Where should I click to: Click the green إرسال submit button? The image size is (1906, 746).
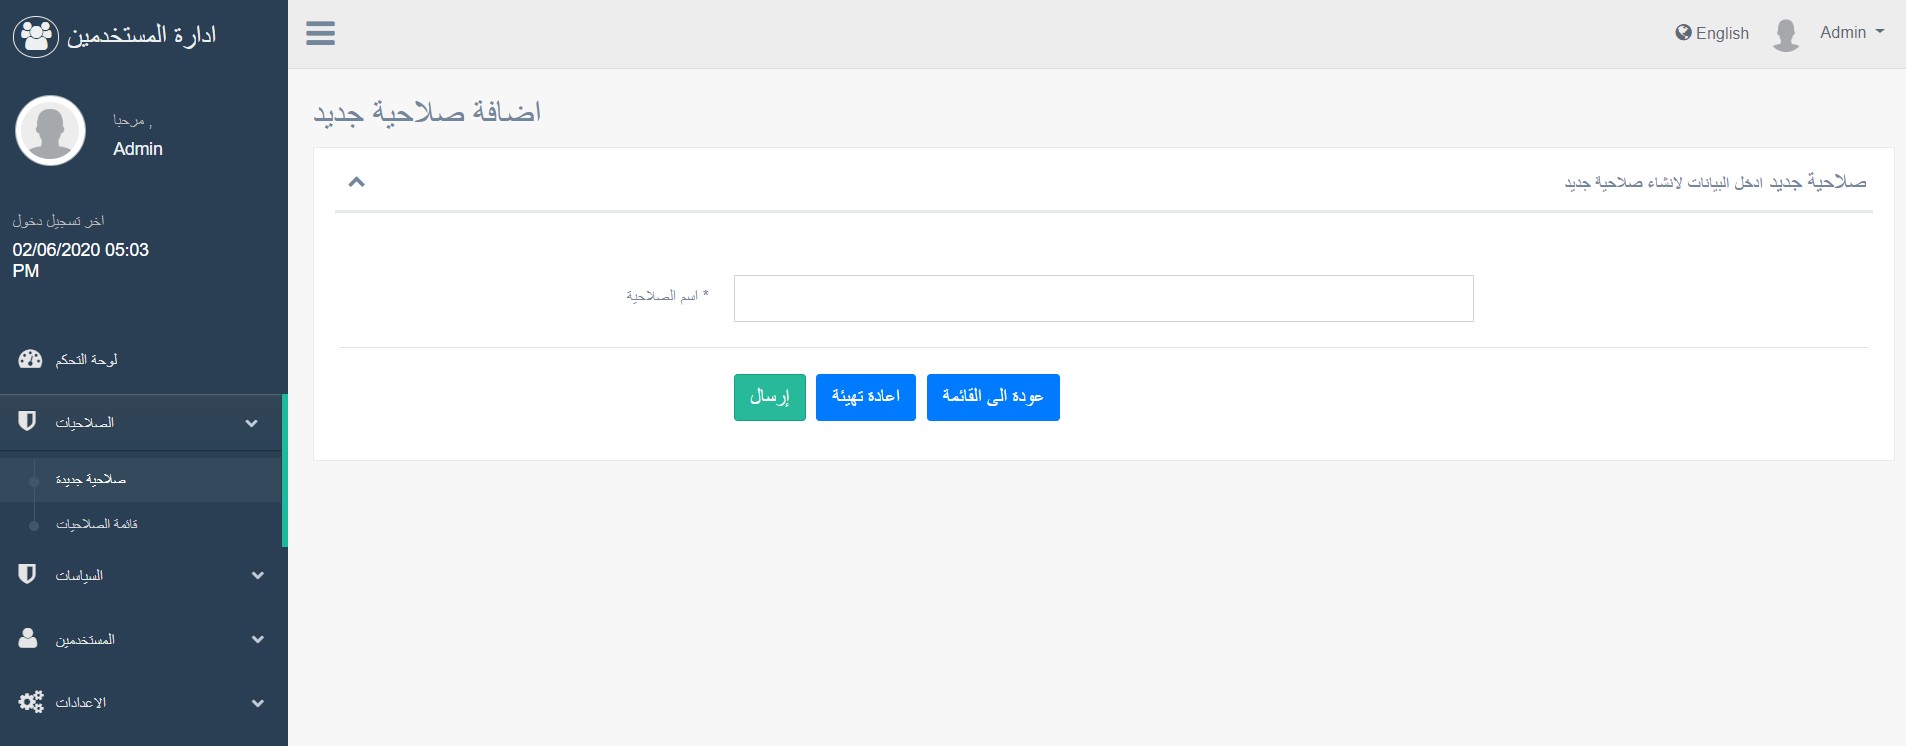pos(769,397)
